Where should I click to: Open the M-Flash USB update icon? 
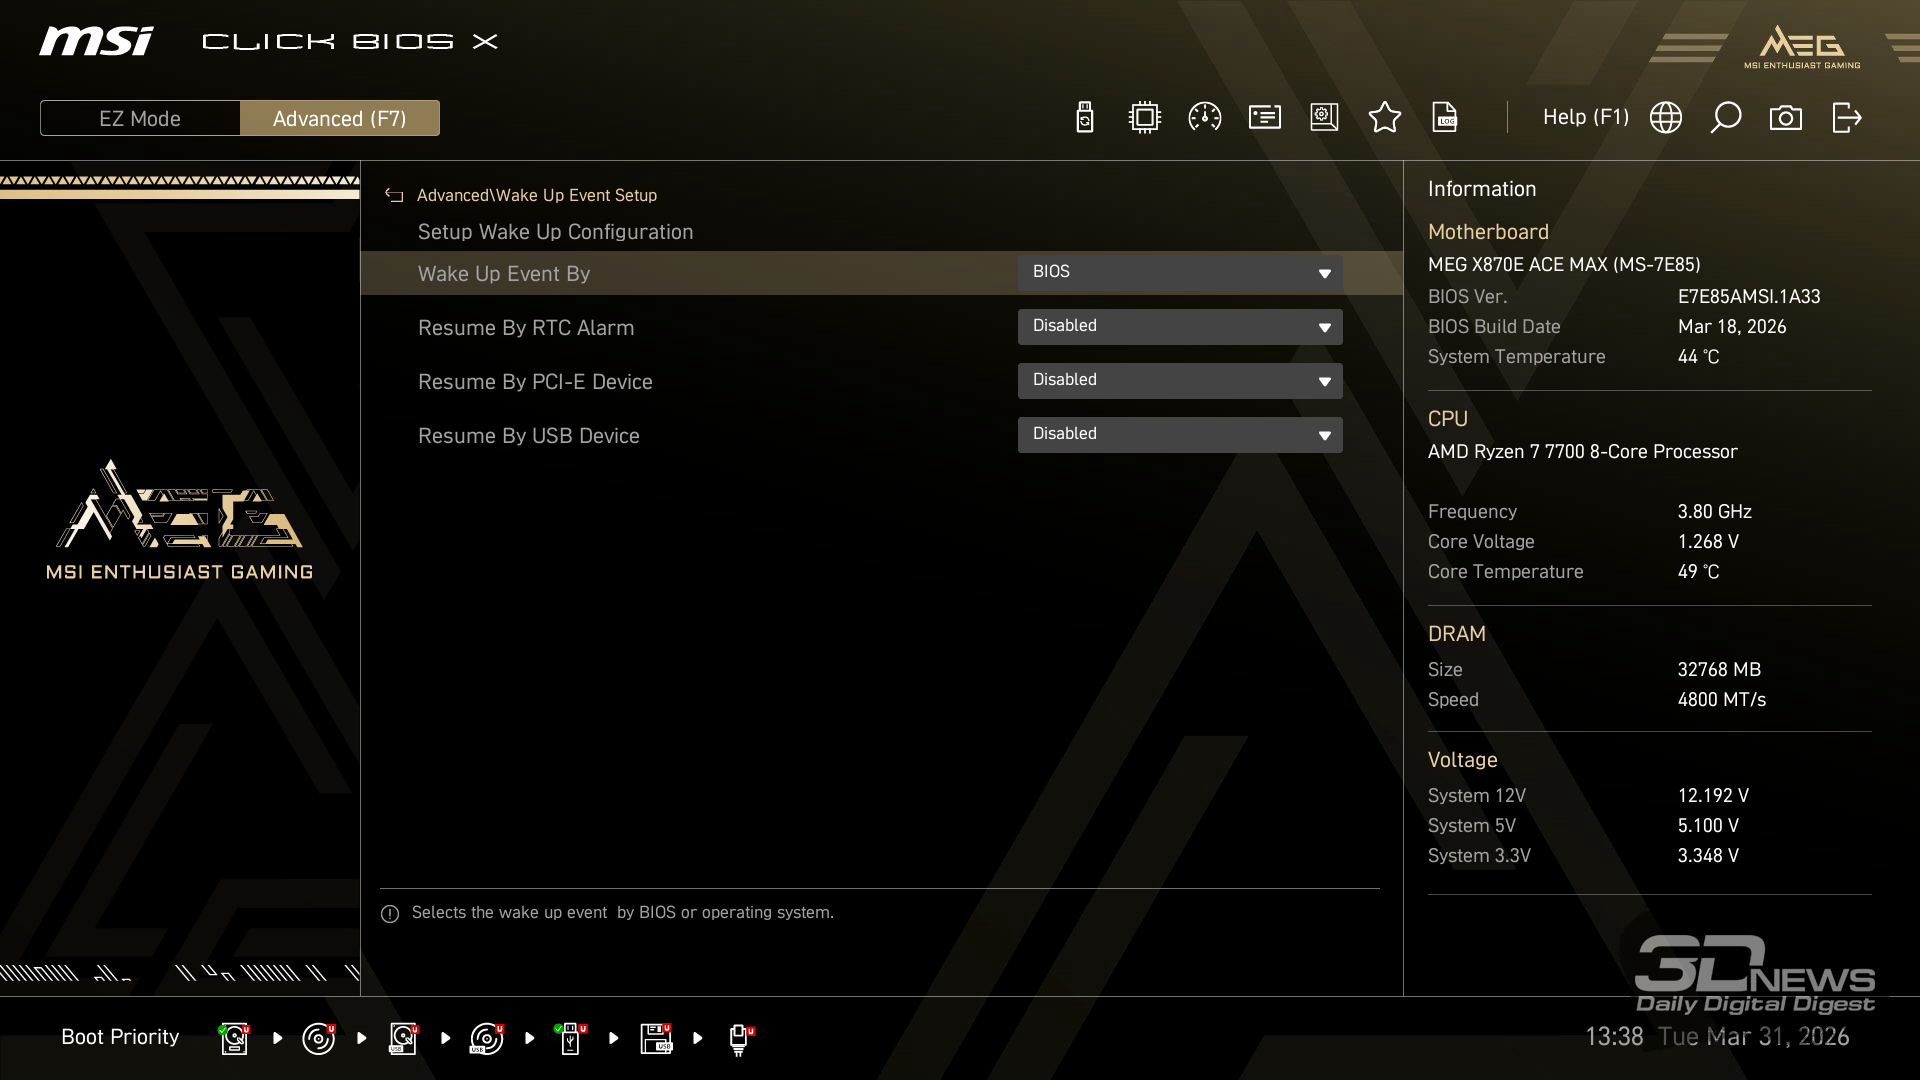click(1084, 118)
